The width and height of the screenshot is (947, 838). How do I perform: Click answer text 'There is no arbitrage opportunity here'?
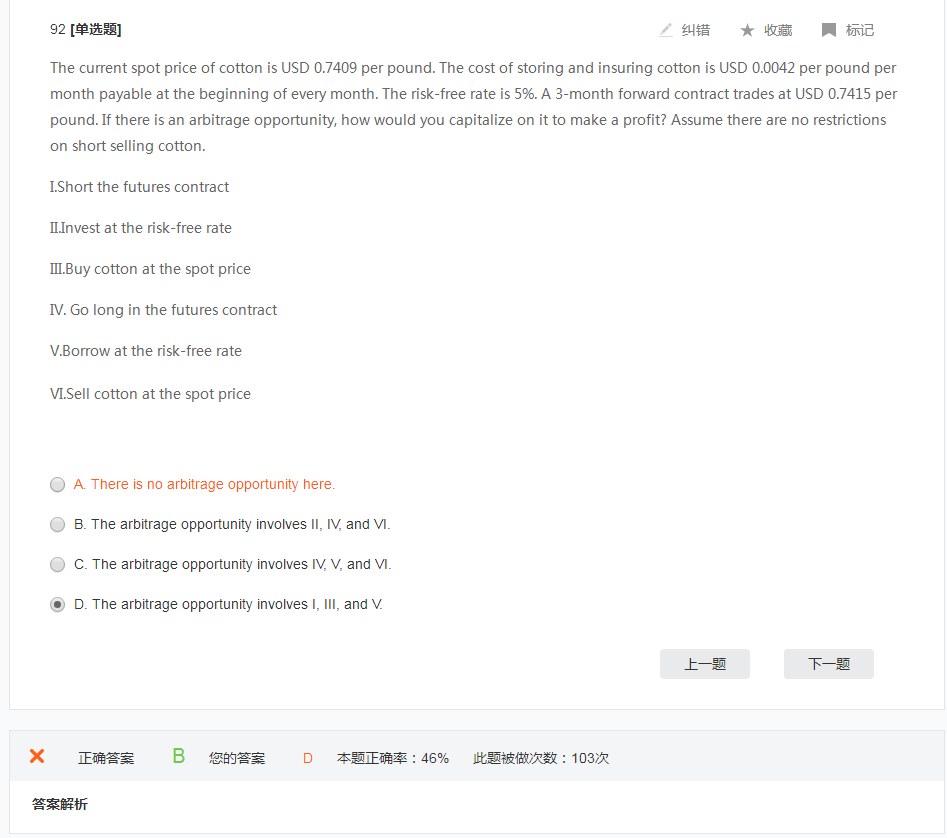click(x=212, y=485)
